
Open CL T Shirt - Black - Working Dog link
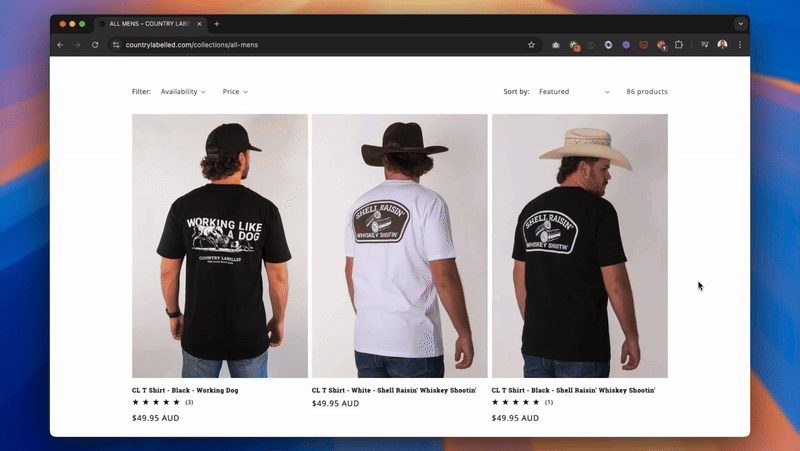click(x=185, y=390)
